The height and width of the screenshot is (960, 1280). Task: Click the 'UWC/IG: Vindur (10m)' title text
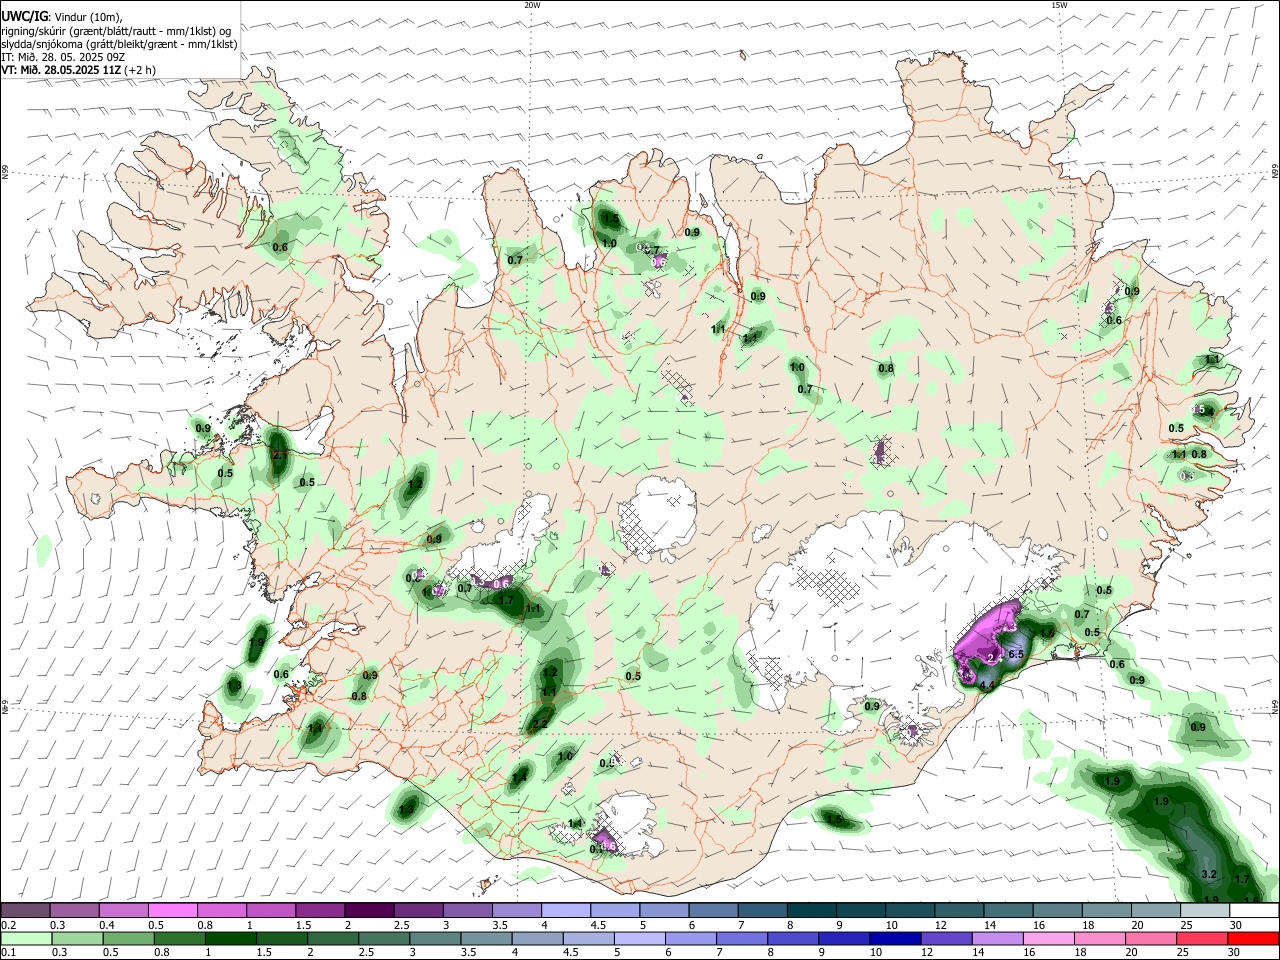click(61, 17)
